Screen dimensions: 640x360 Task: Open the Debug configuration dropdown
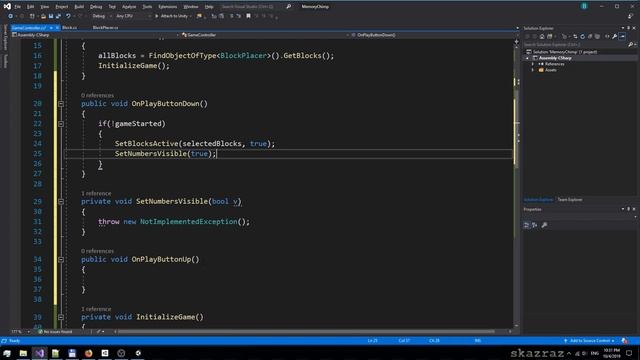[101, 16]
